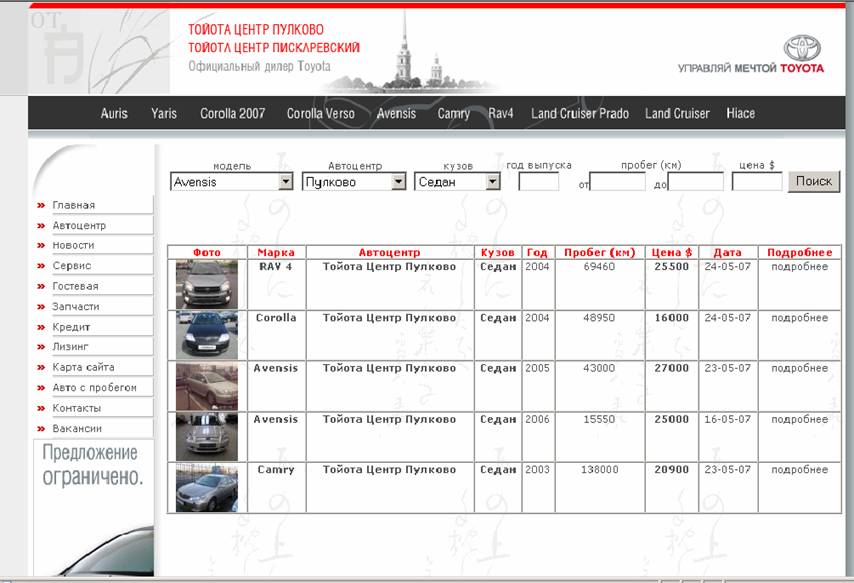The width and height of the screenshot is (854, 583).
Task: Open Rav4 in the top navigation bar
Action: (x=501, y=113)
